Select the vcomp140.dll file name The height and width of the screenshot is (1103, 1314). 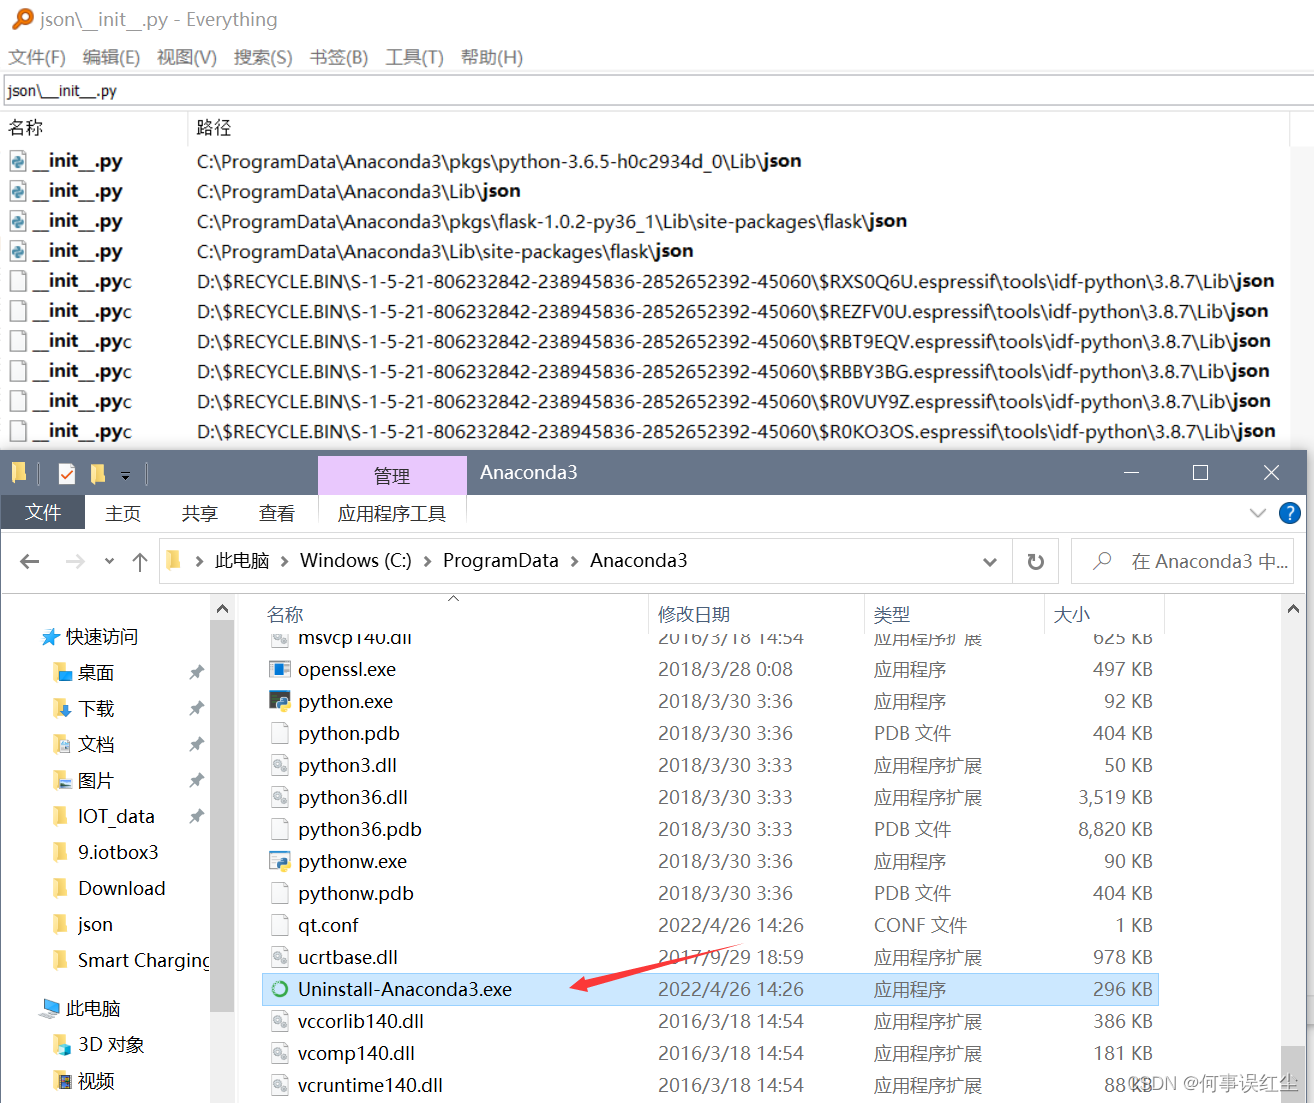[x=356, y=1053]
